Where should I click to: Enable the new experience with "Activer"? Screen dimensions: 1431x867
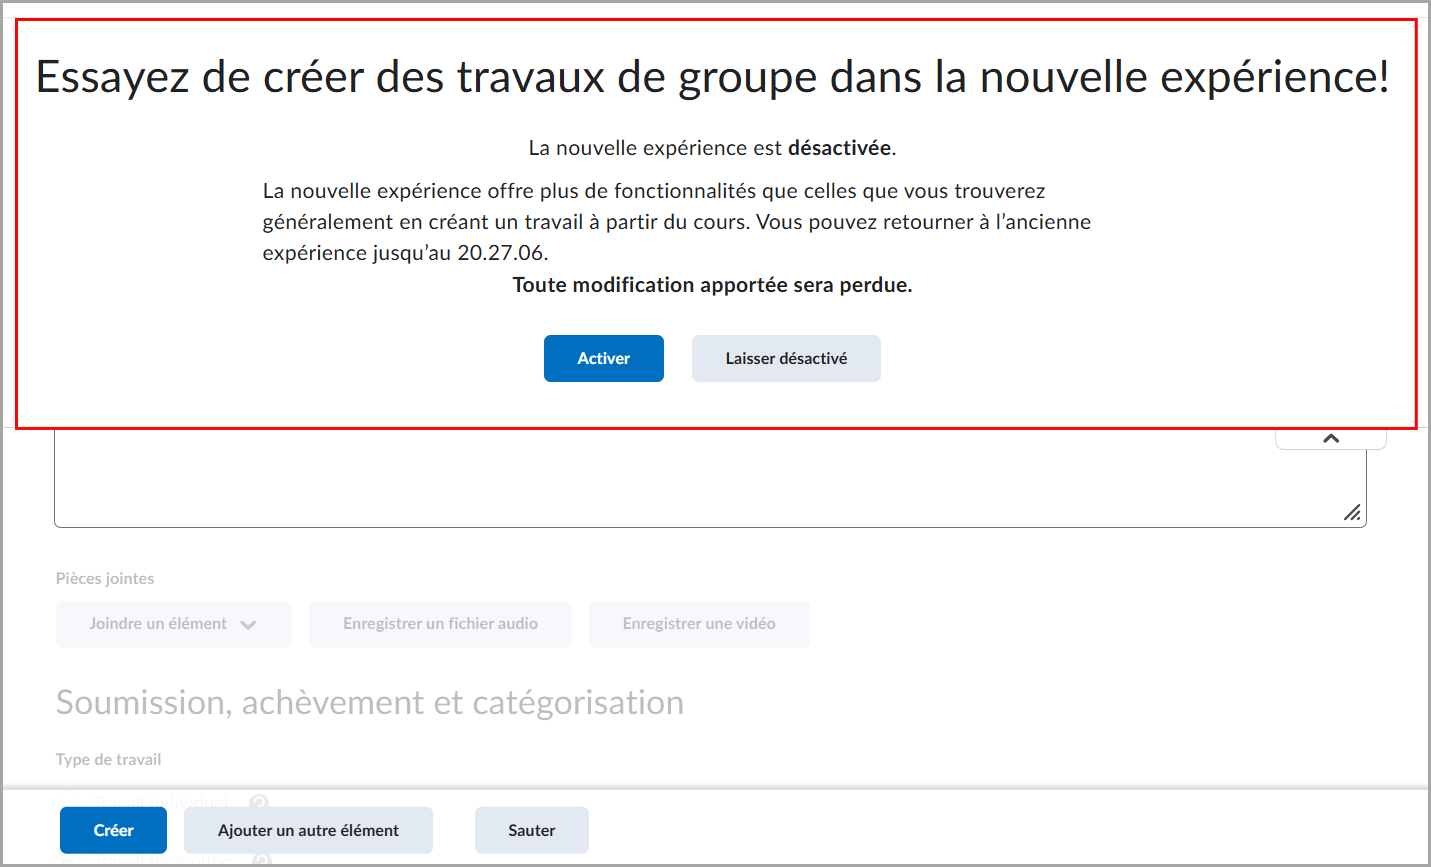click(603, 358)
